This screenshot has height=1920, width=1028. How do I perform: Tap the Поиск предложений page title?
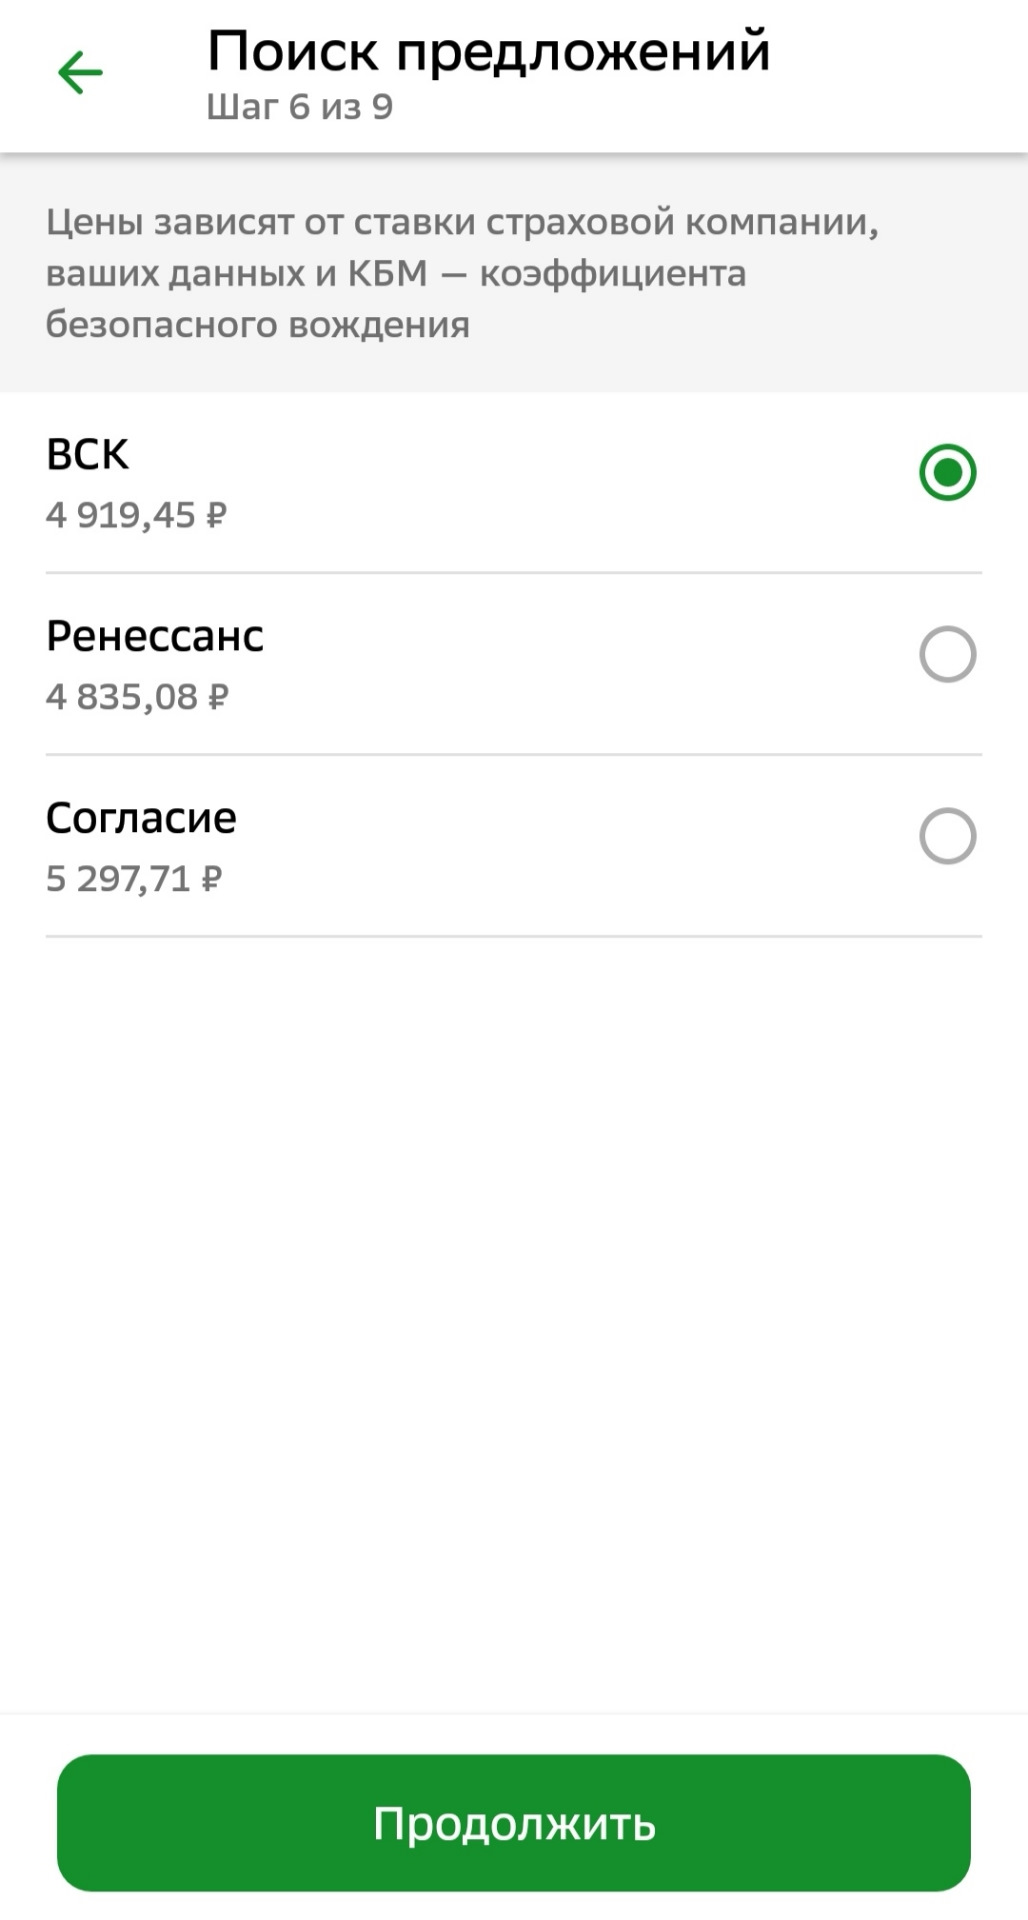pos(488,51)
